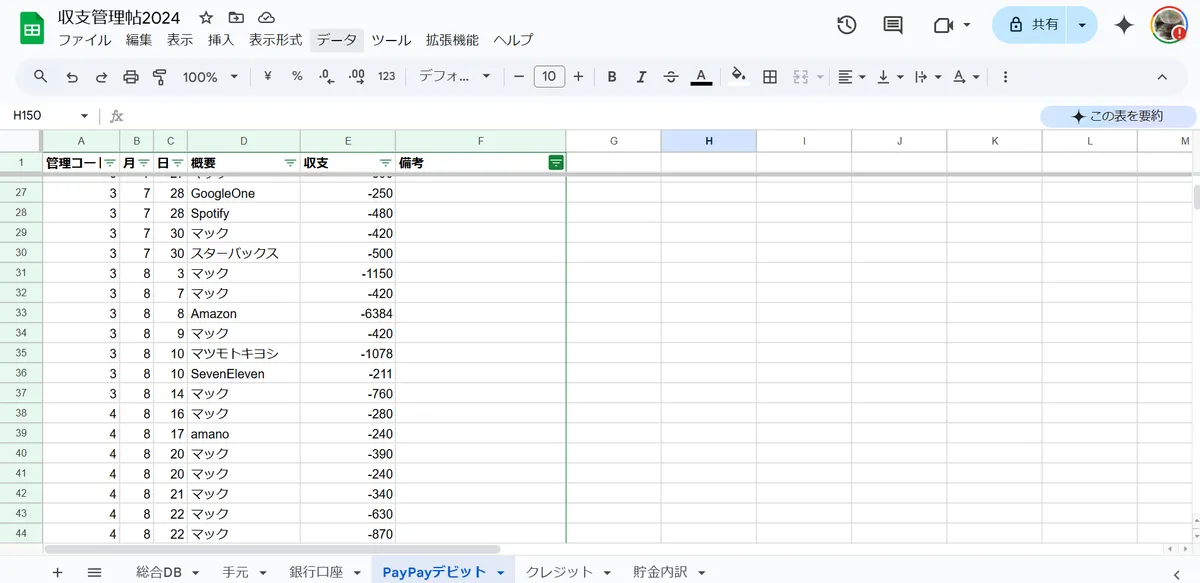The width and height of the screenshot is (1200, 583).
Task: Click the Gemini sparkle icon
Action: click(1124, 25)
